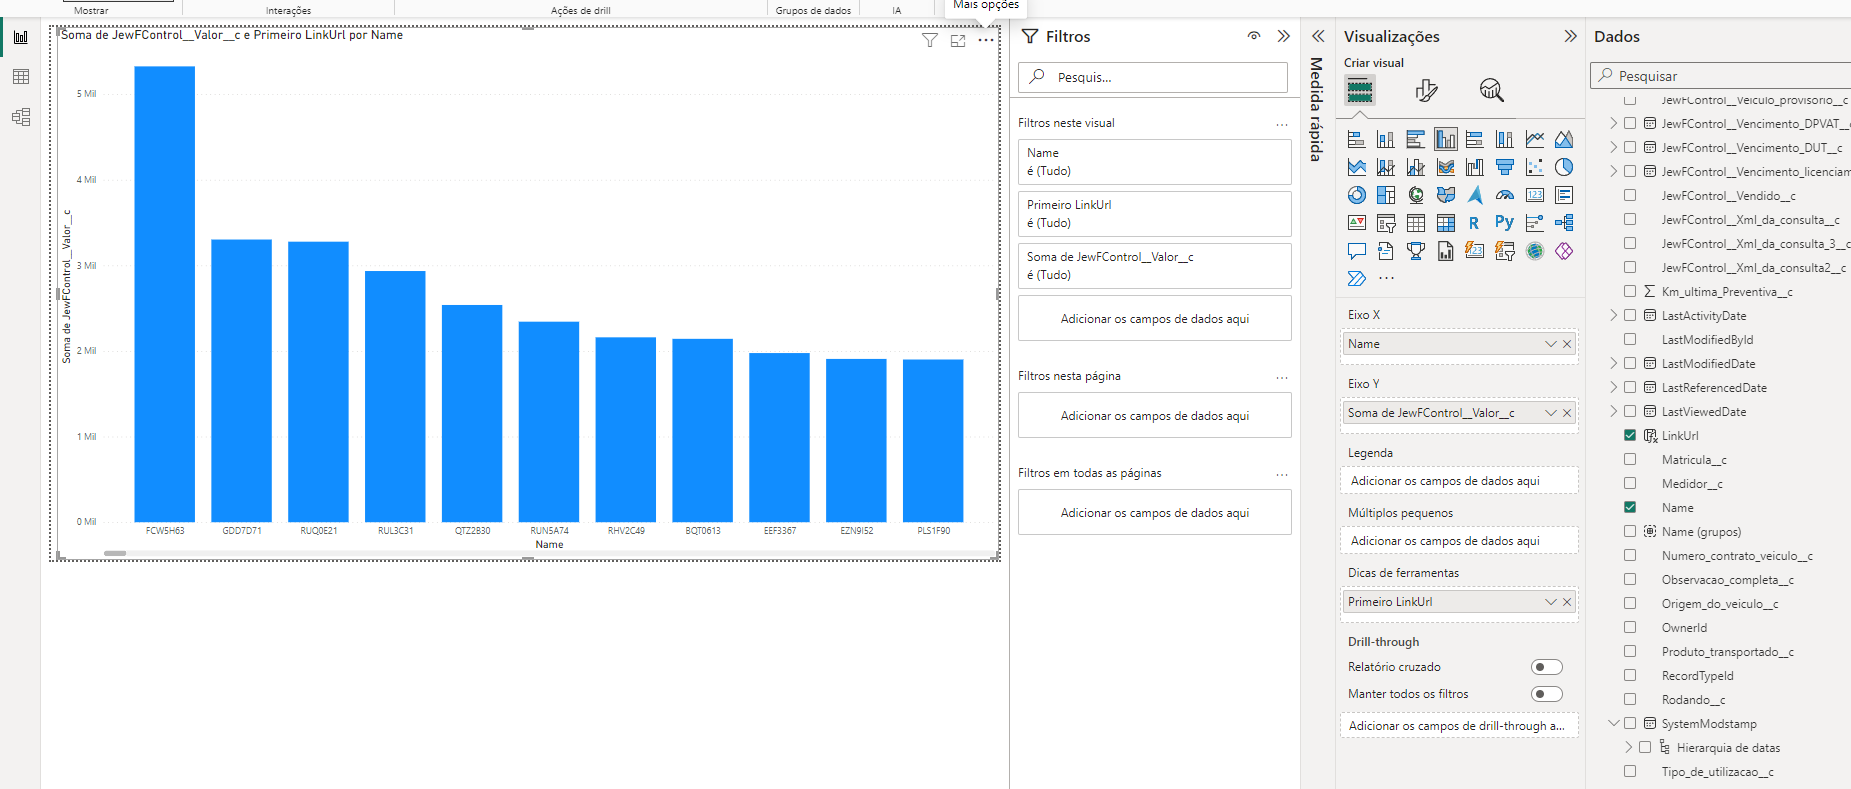Choose the ribbon chart visual

point(1446,167)
